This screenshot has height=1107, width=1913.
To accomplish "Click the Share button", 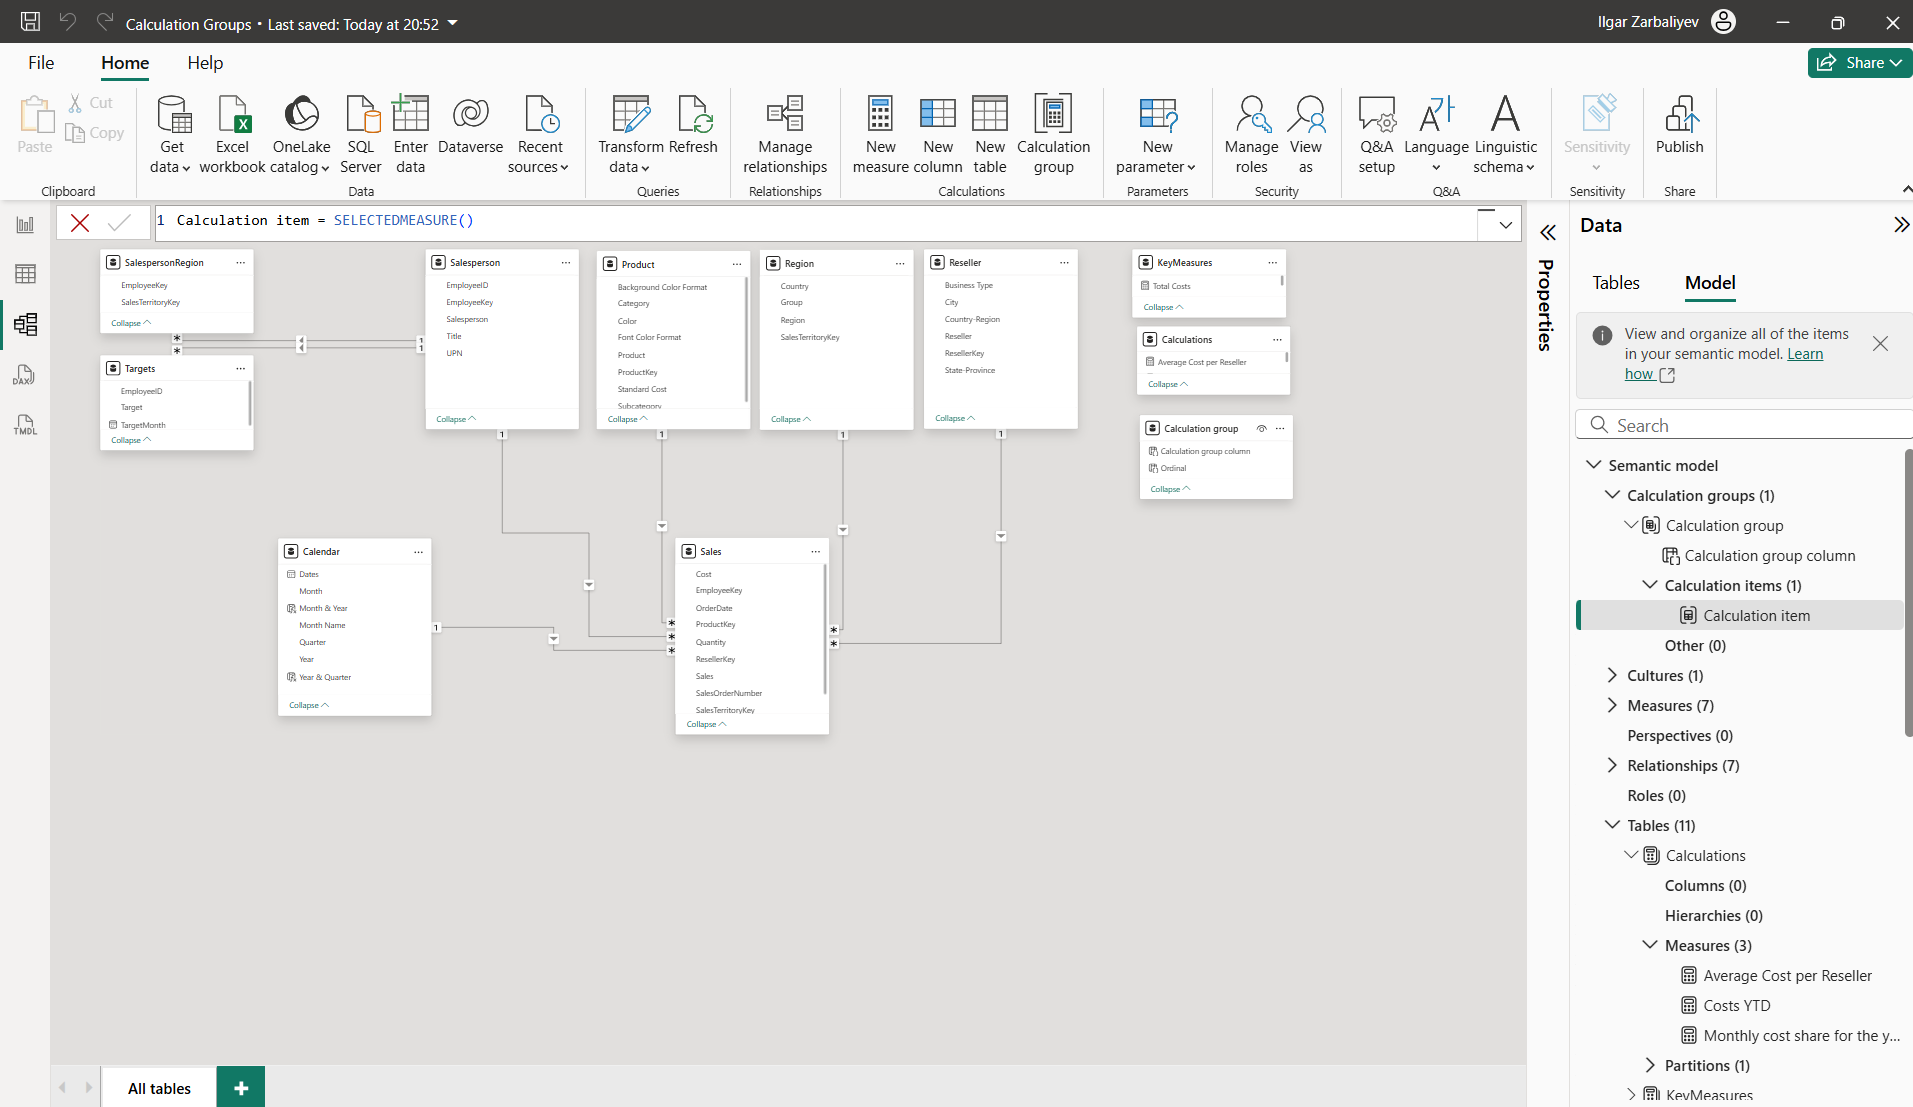I will tap(1859, 62).
